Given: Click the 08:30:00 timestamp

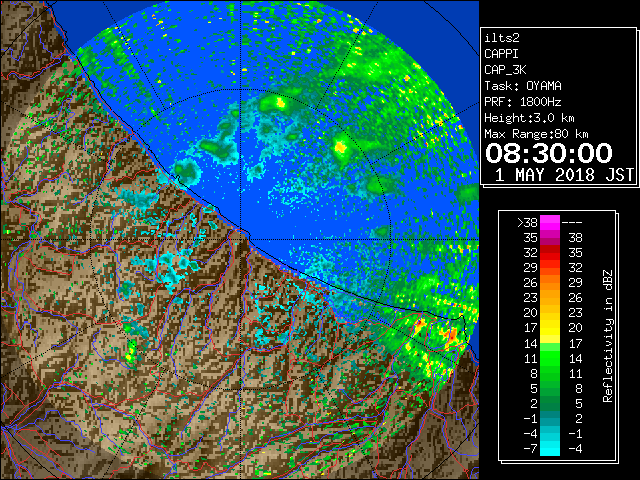Looking at the screenshot, I should (x=549, y=153).
